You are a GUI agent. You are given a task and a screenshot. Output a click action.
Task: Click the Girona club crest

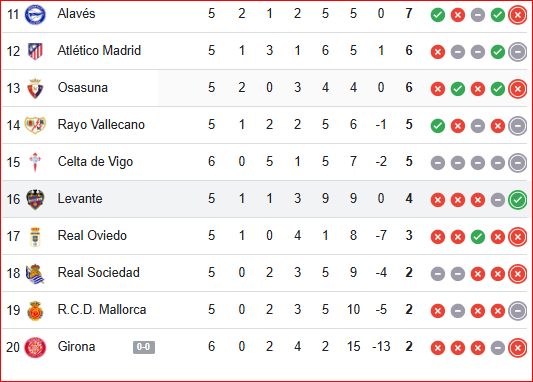click(35, 347)
